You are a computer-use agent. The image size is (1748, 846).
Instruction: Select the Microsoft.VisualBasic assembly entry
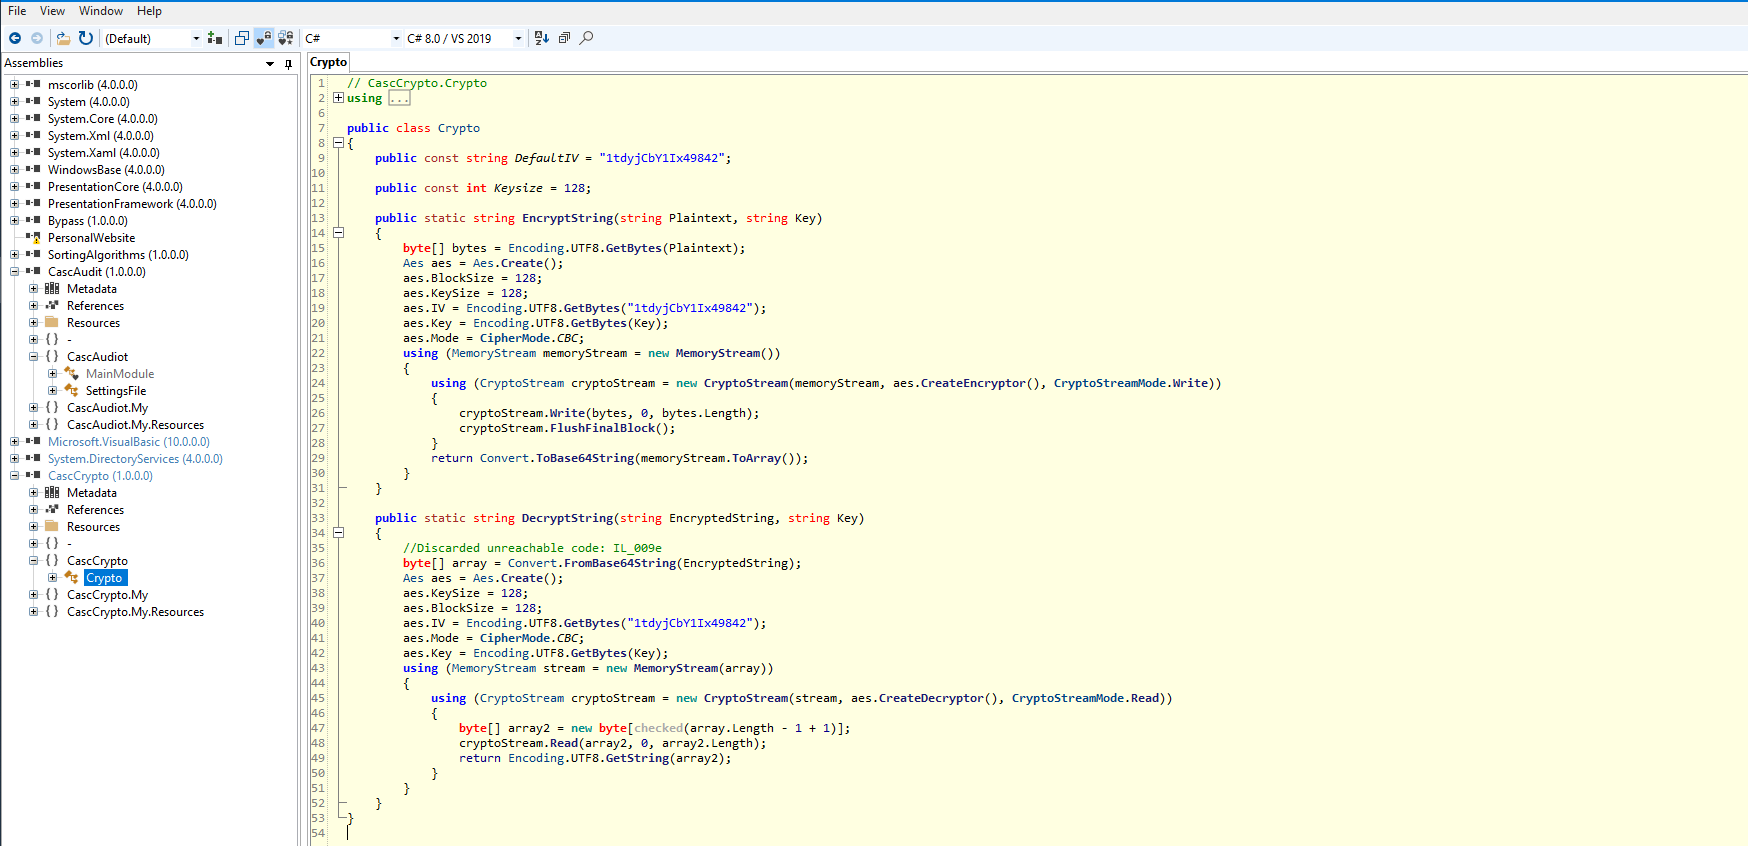(128, 442)
